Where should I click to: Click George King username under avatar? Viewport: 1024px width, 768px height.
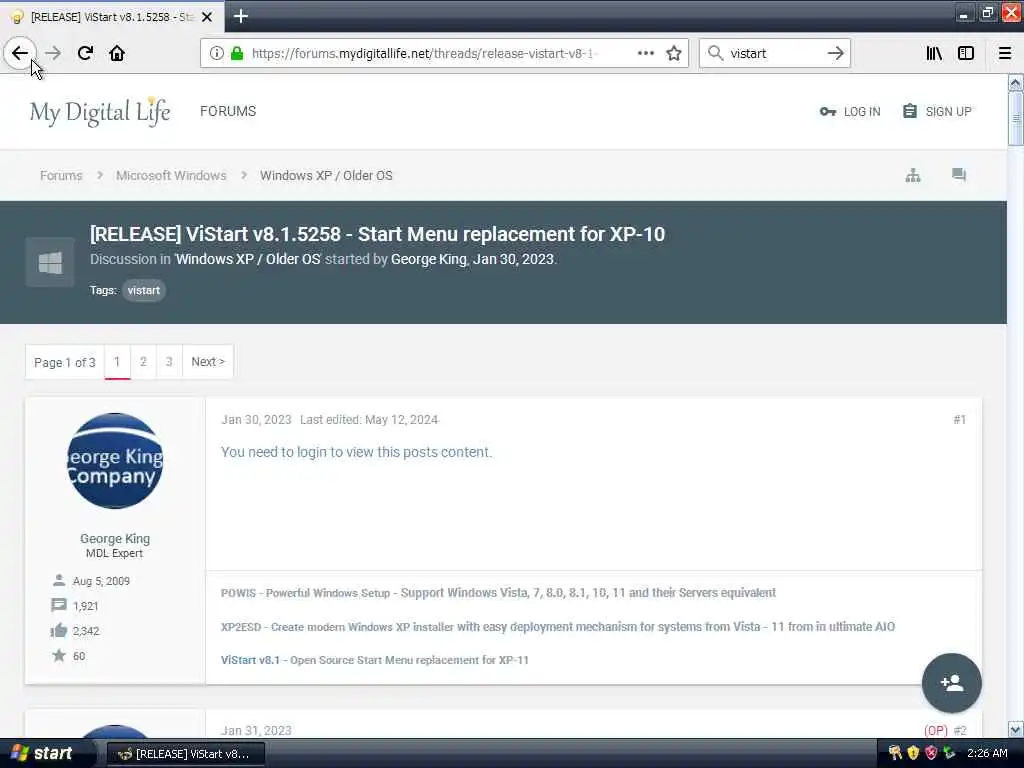pyautogui.click(x=115, y=538)
